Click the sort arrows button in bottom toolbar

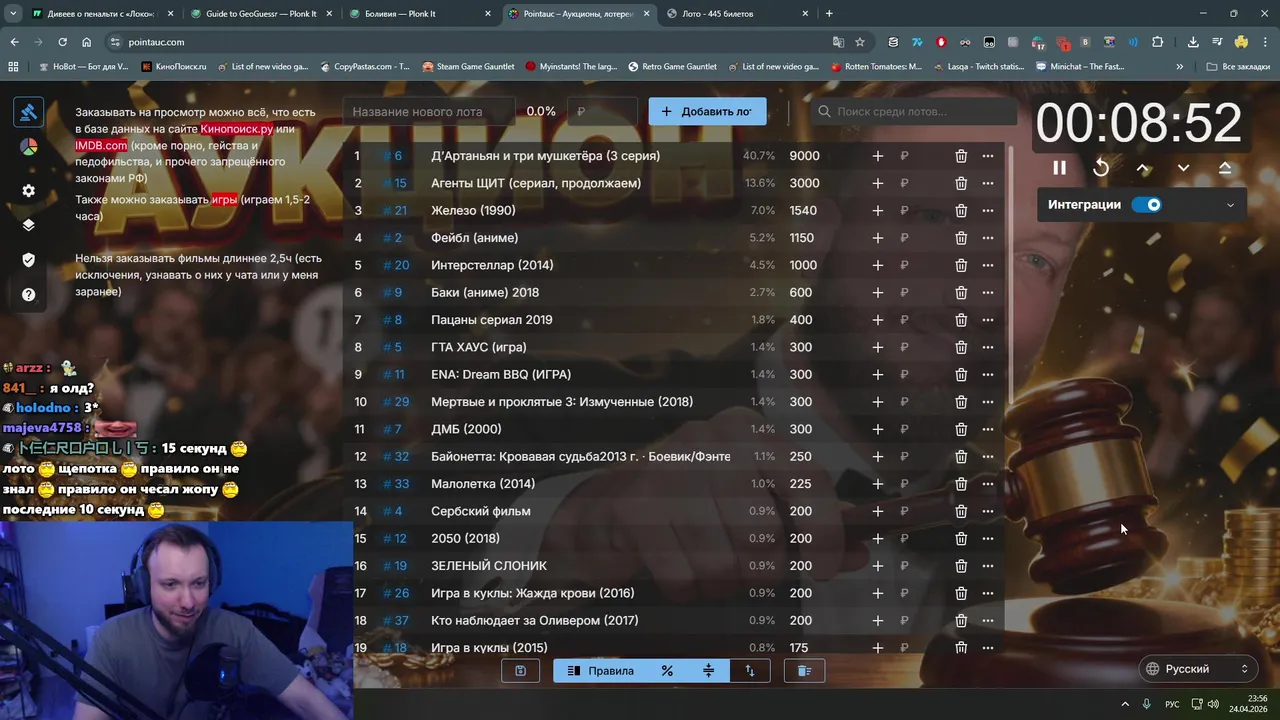tap(750, 671)
